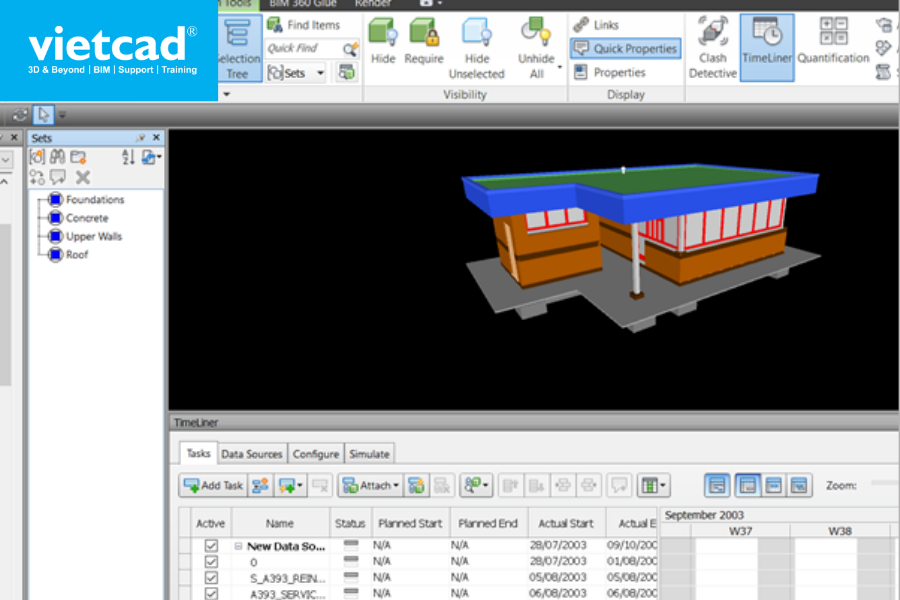This screenshot has height=600, width=900.
Task: Click the duplicate set icon
Action: [37, 177]
